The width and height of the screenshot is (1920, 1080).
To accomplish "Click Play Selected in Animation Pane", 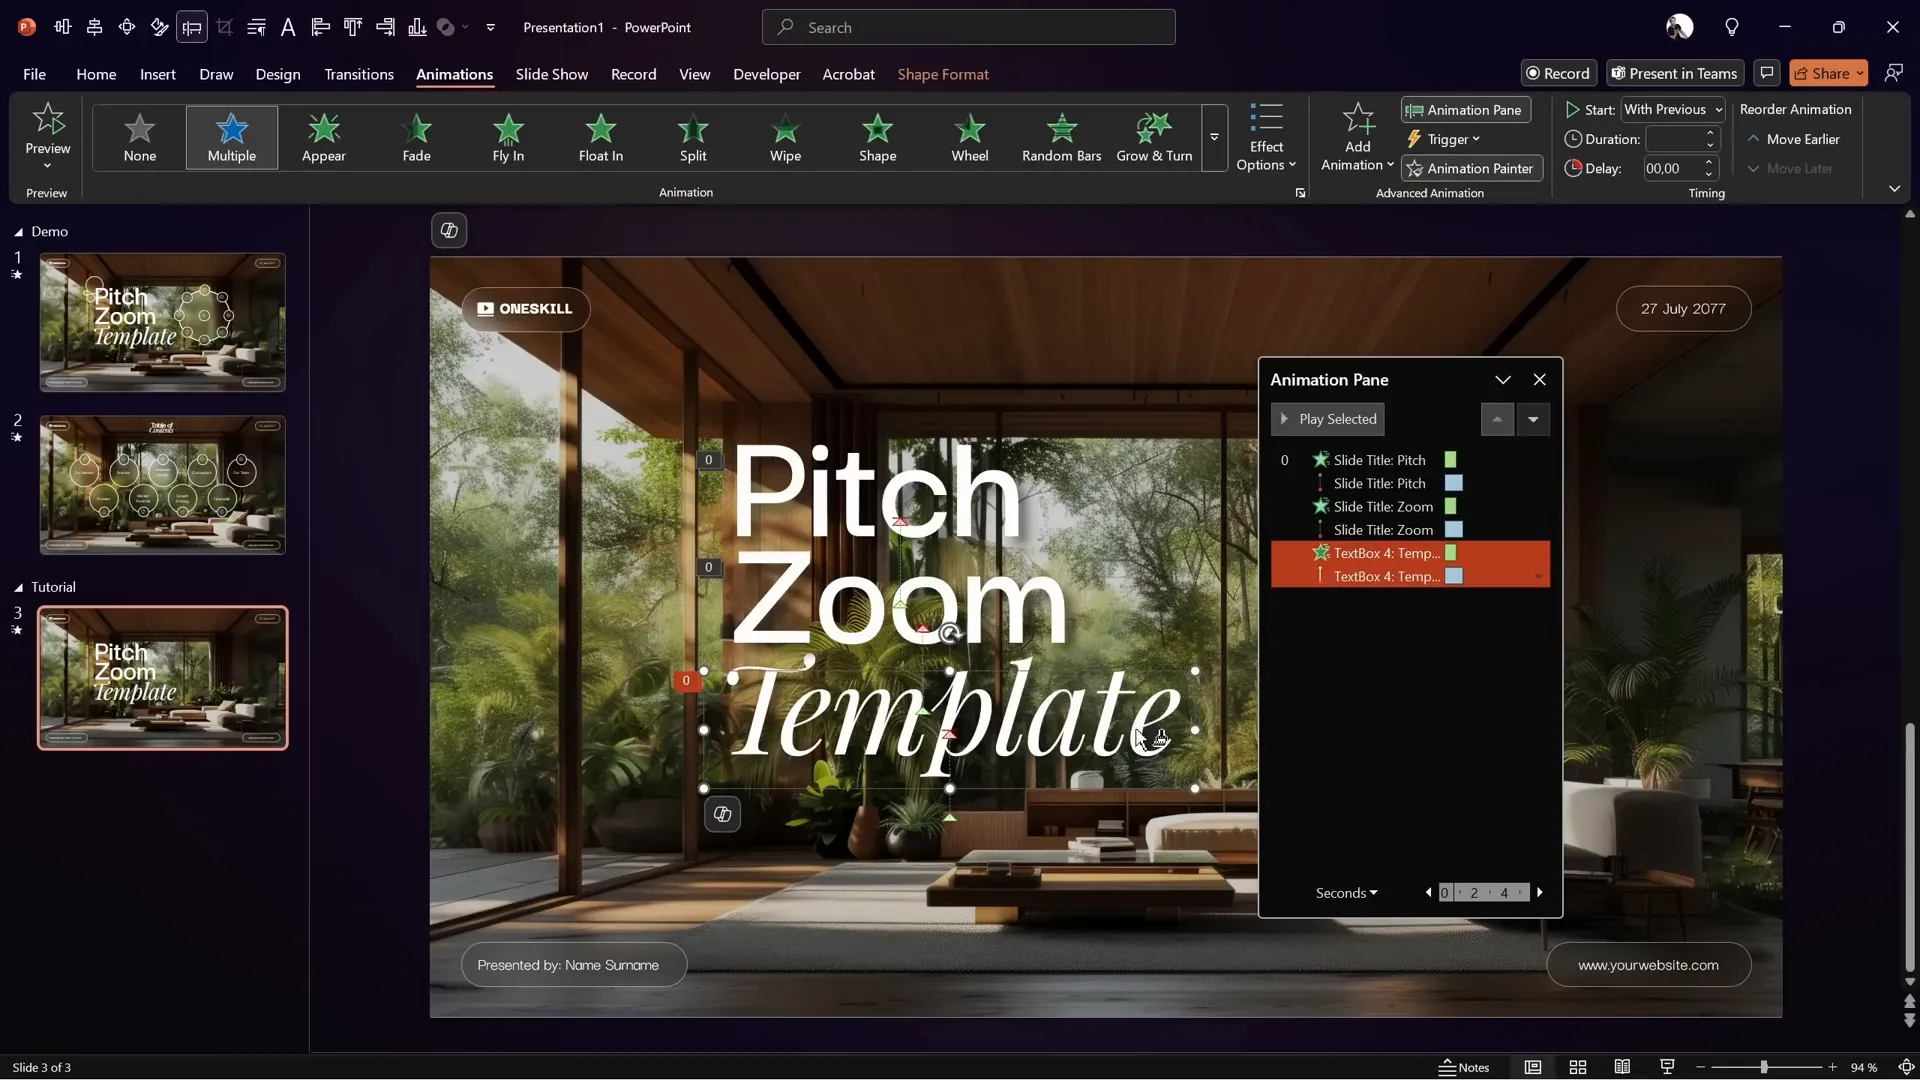I will [1327, 419].
